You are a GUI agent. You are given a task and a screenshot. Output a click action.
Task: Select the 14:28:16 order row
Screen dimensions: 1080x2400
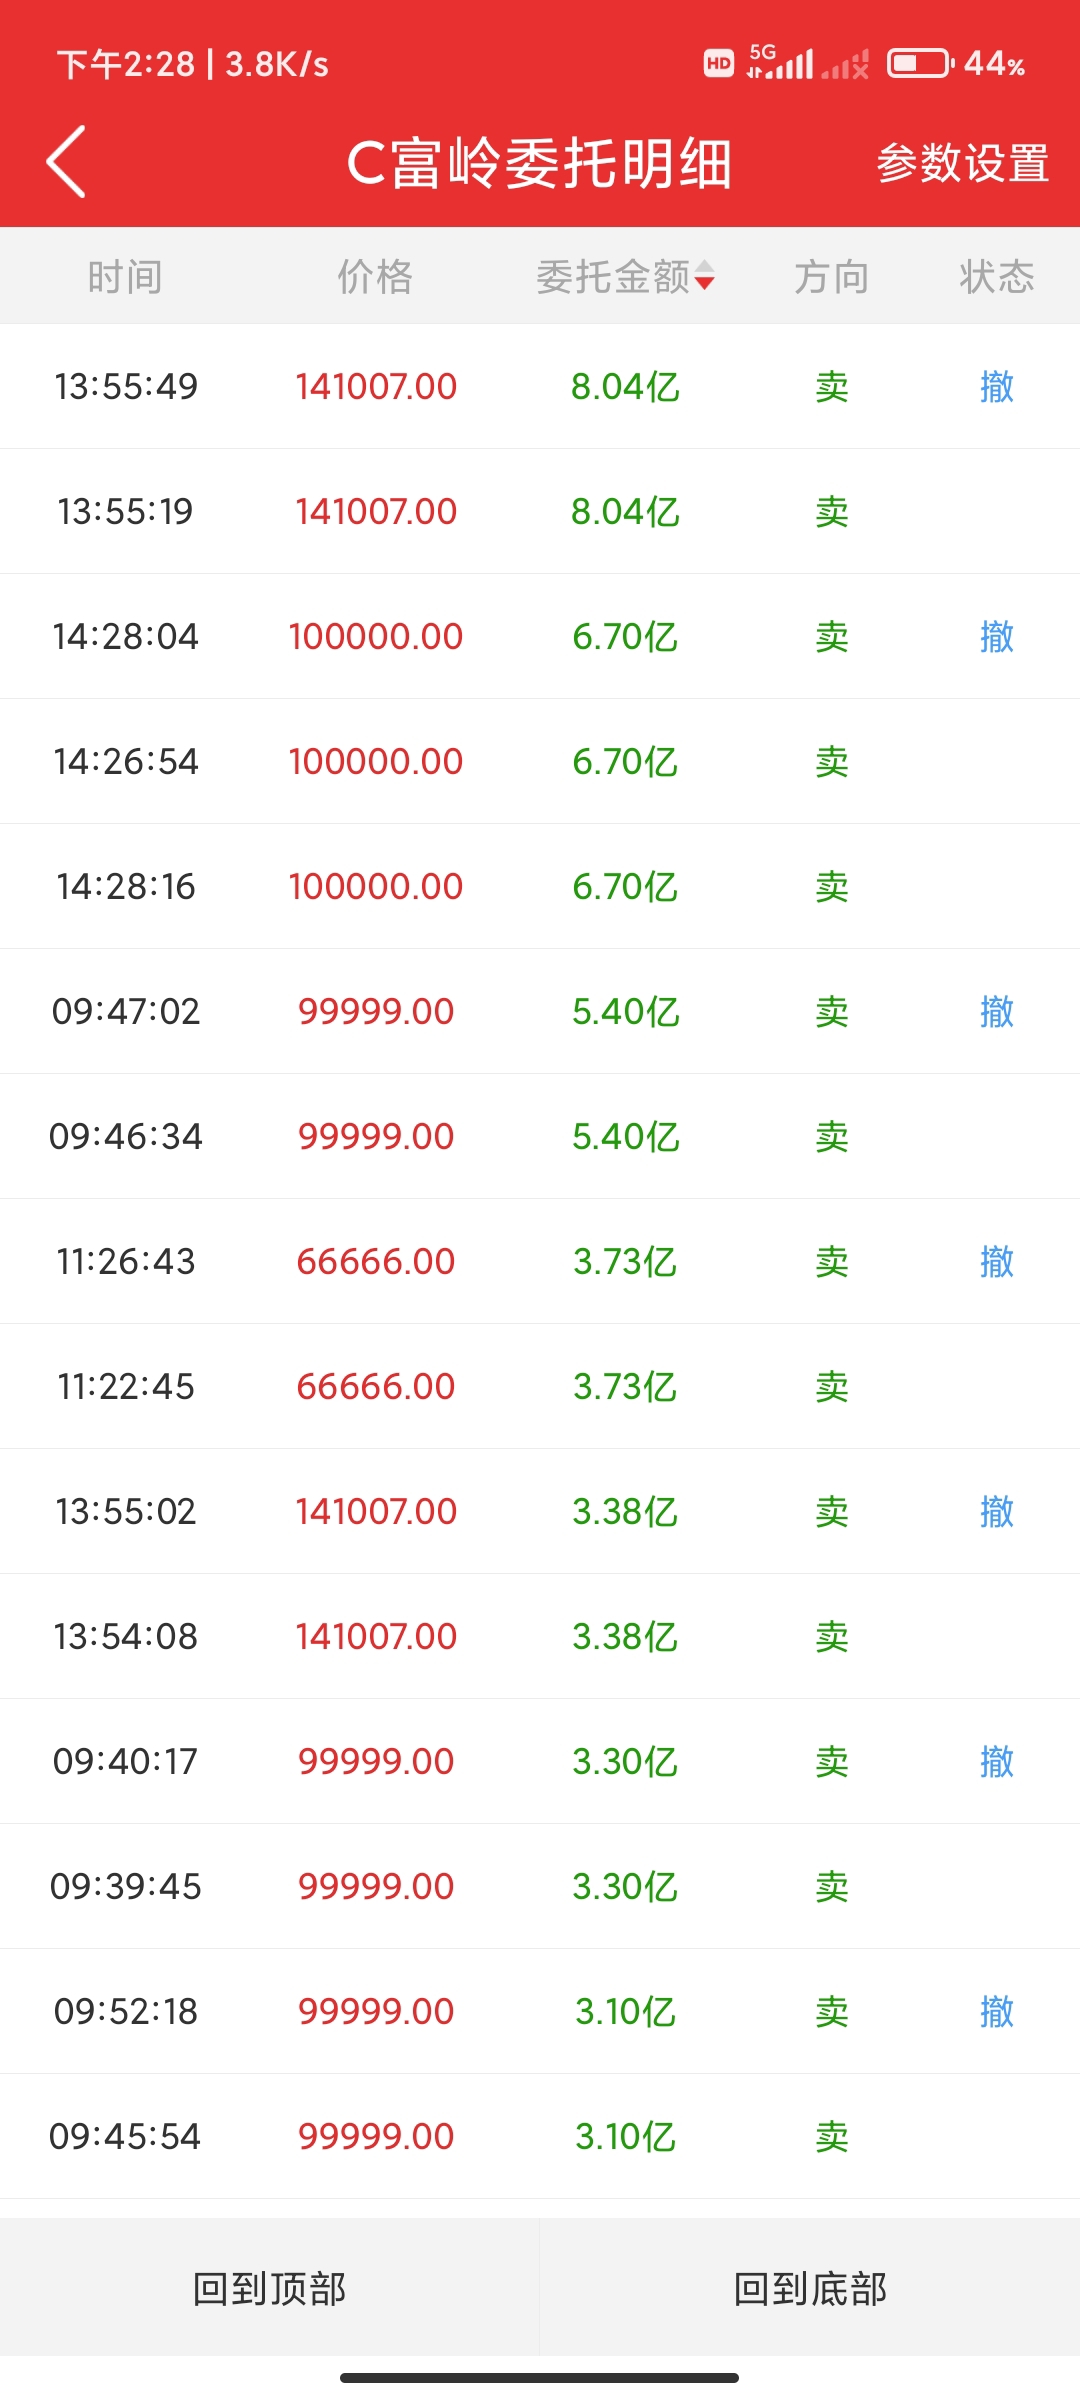pyautogui.click(x=540, y=886)
